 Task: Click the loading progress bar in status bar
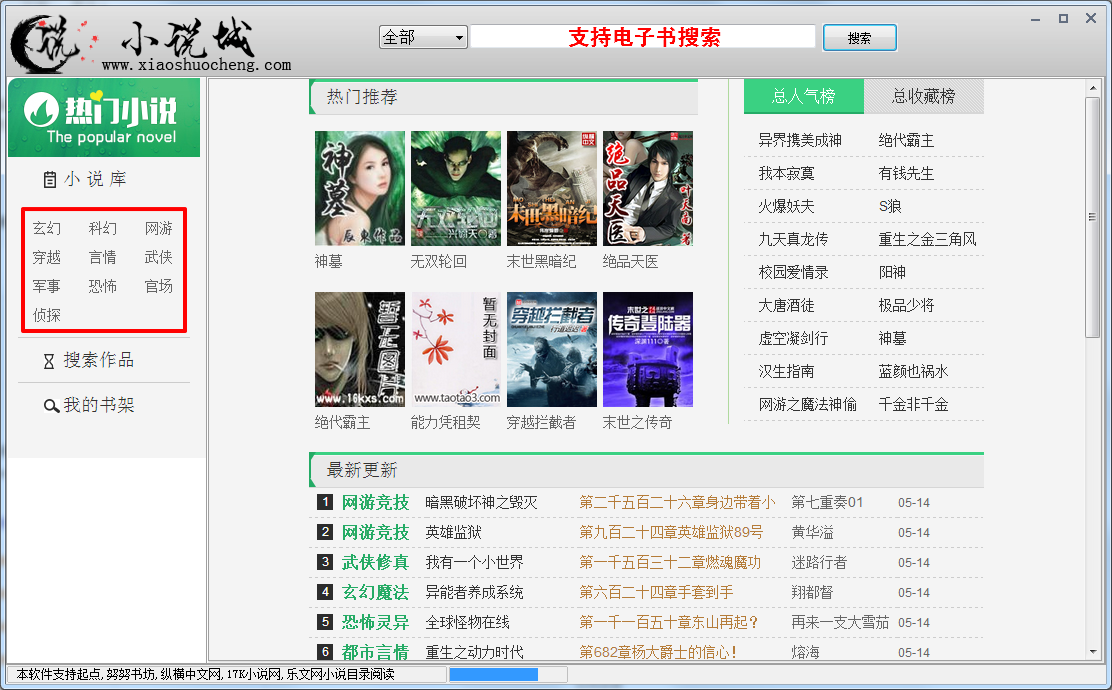coord(493,674)
